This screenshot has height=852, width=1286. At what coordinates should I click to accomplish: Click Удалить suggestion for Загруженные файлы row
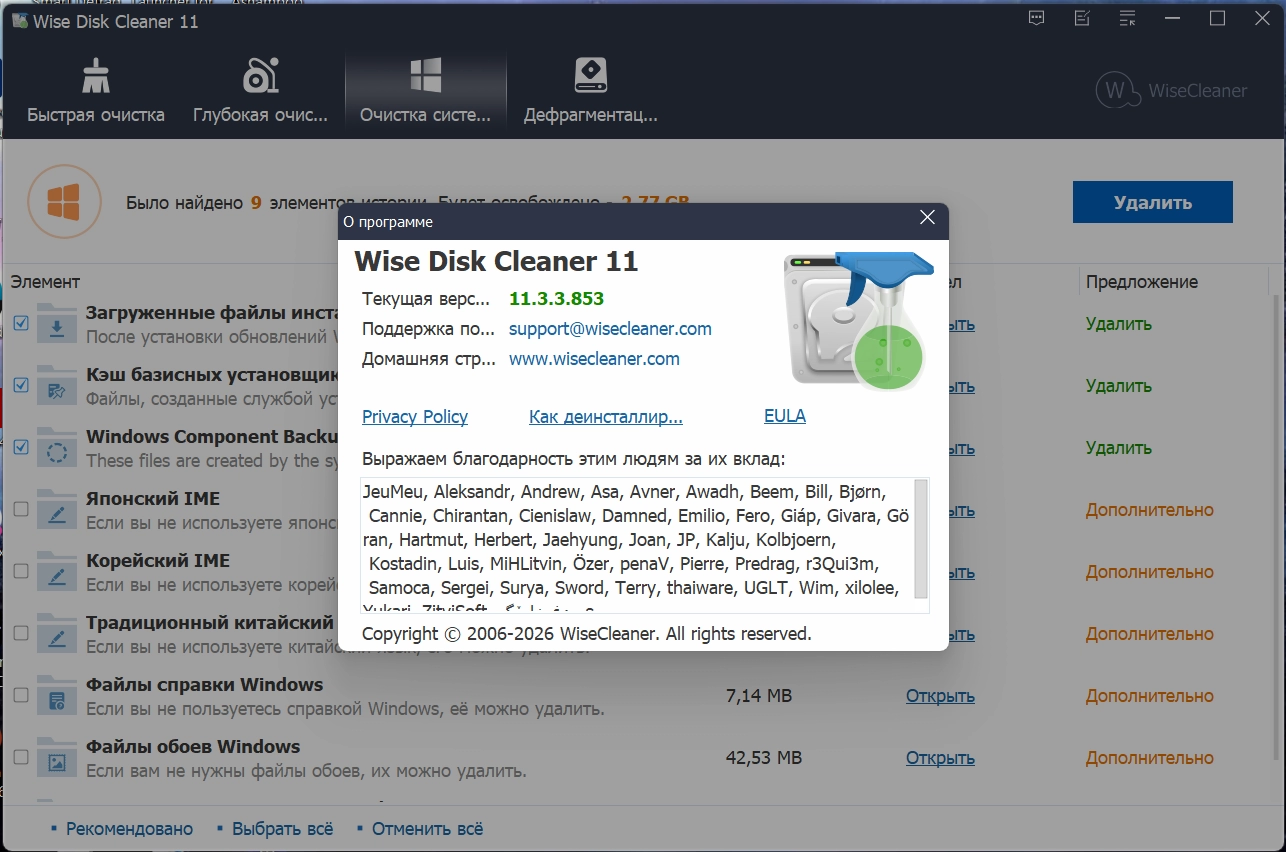click(x=1119, y=324)
